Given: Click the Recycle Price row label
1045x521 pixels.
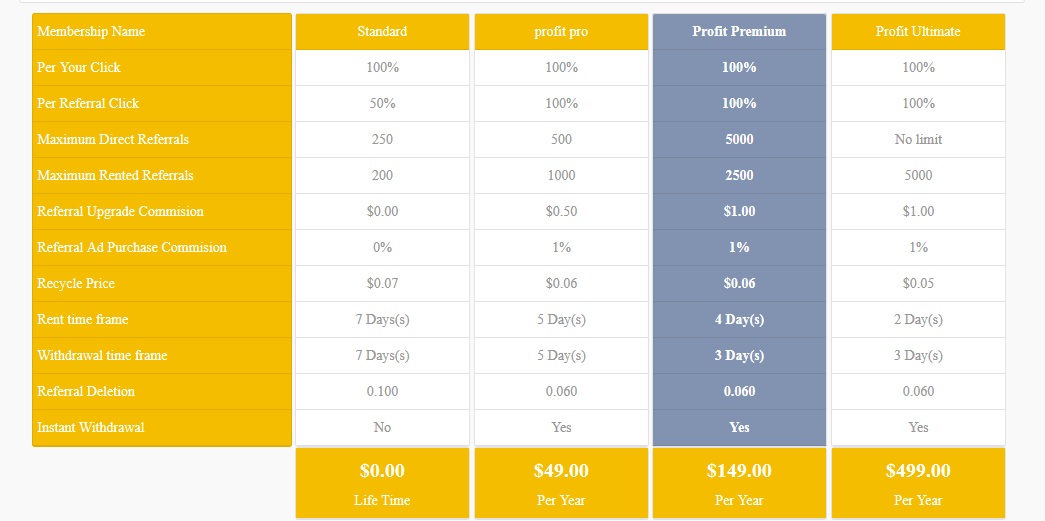Looking at the screenshot, I should coord(162,283).
